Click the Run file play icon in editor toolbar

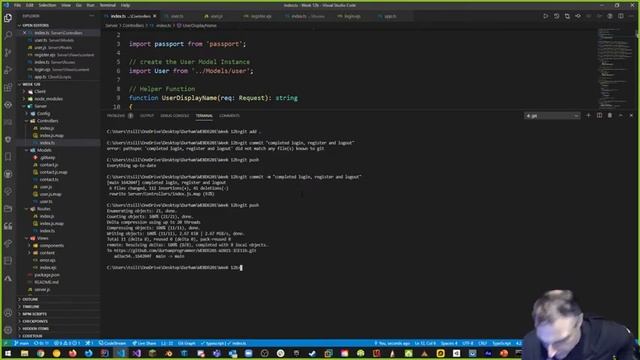(546, 16)
